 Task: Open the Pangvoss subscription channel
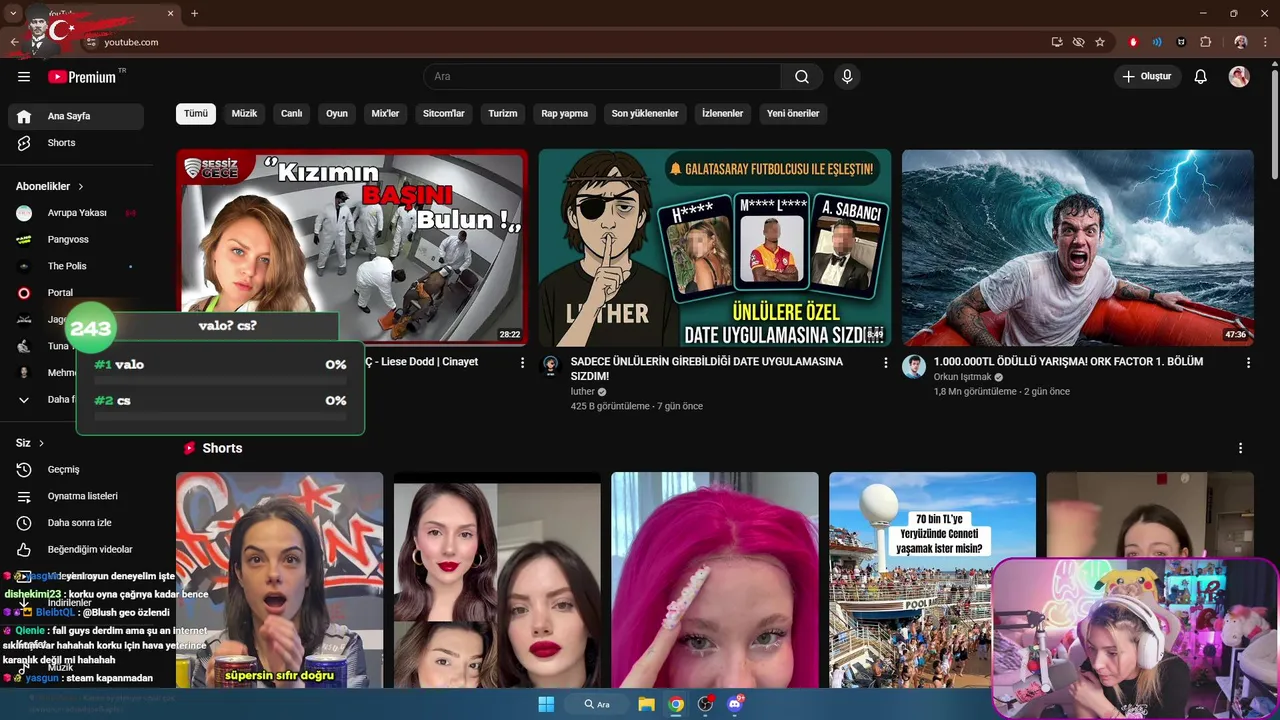(x=76, y=240)
